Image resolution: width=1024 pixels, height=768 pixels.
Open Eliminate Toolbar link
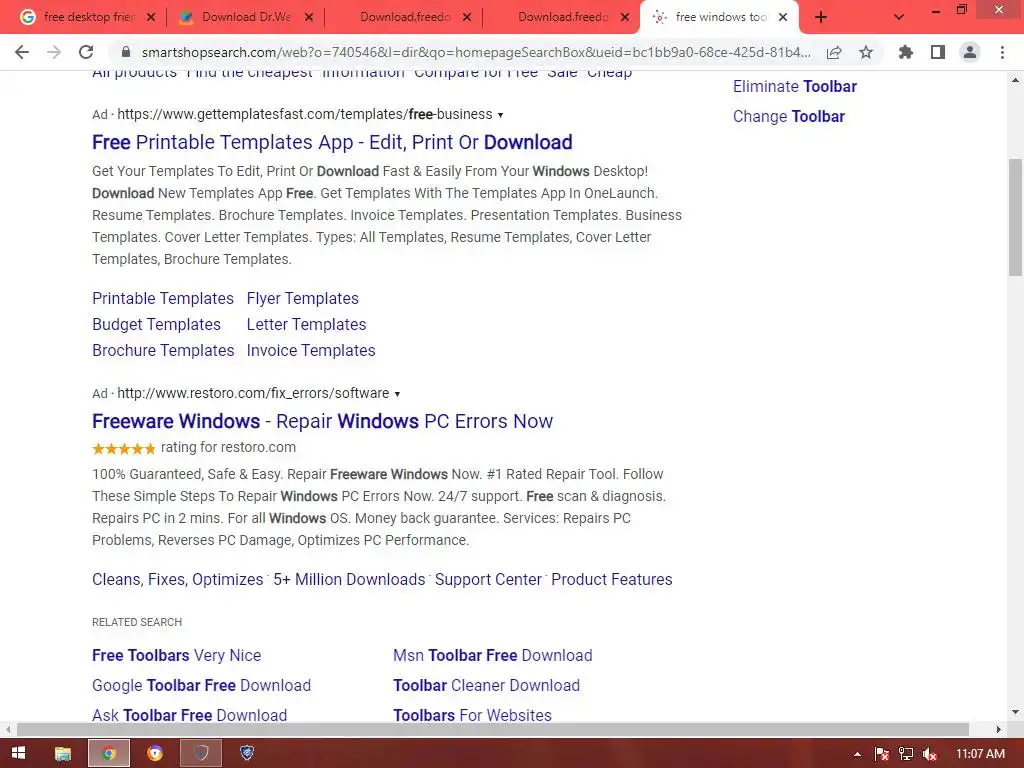pyautogui.click(x=795, y=86)
